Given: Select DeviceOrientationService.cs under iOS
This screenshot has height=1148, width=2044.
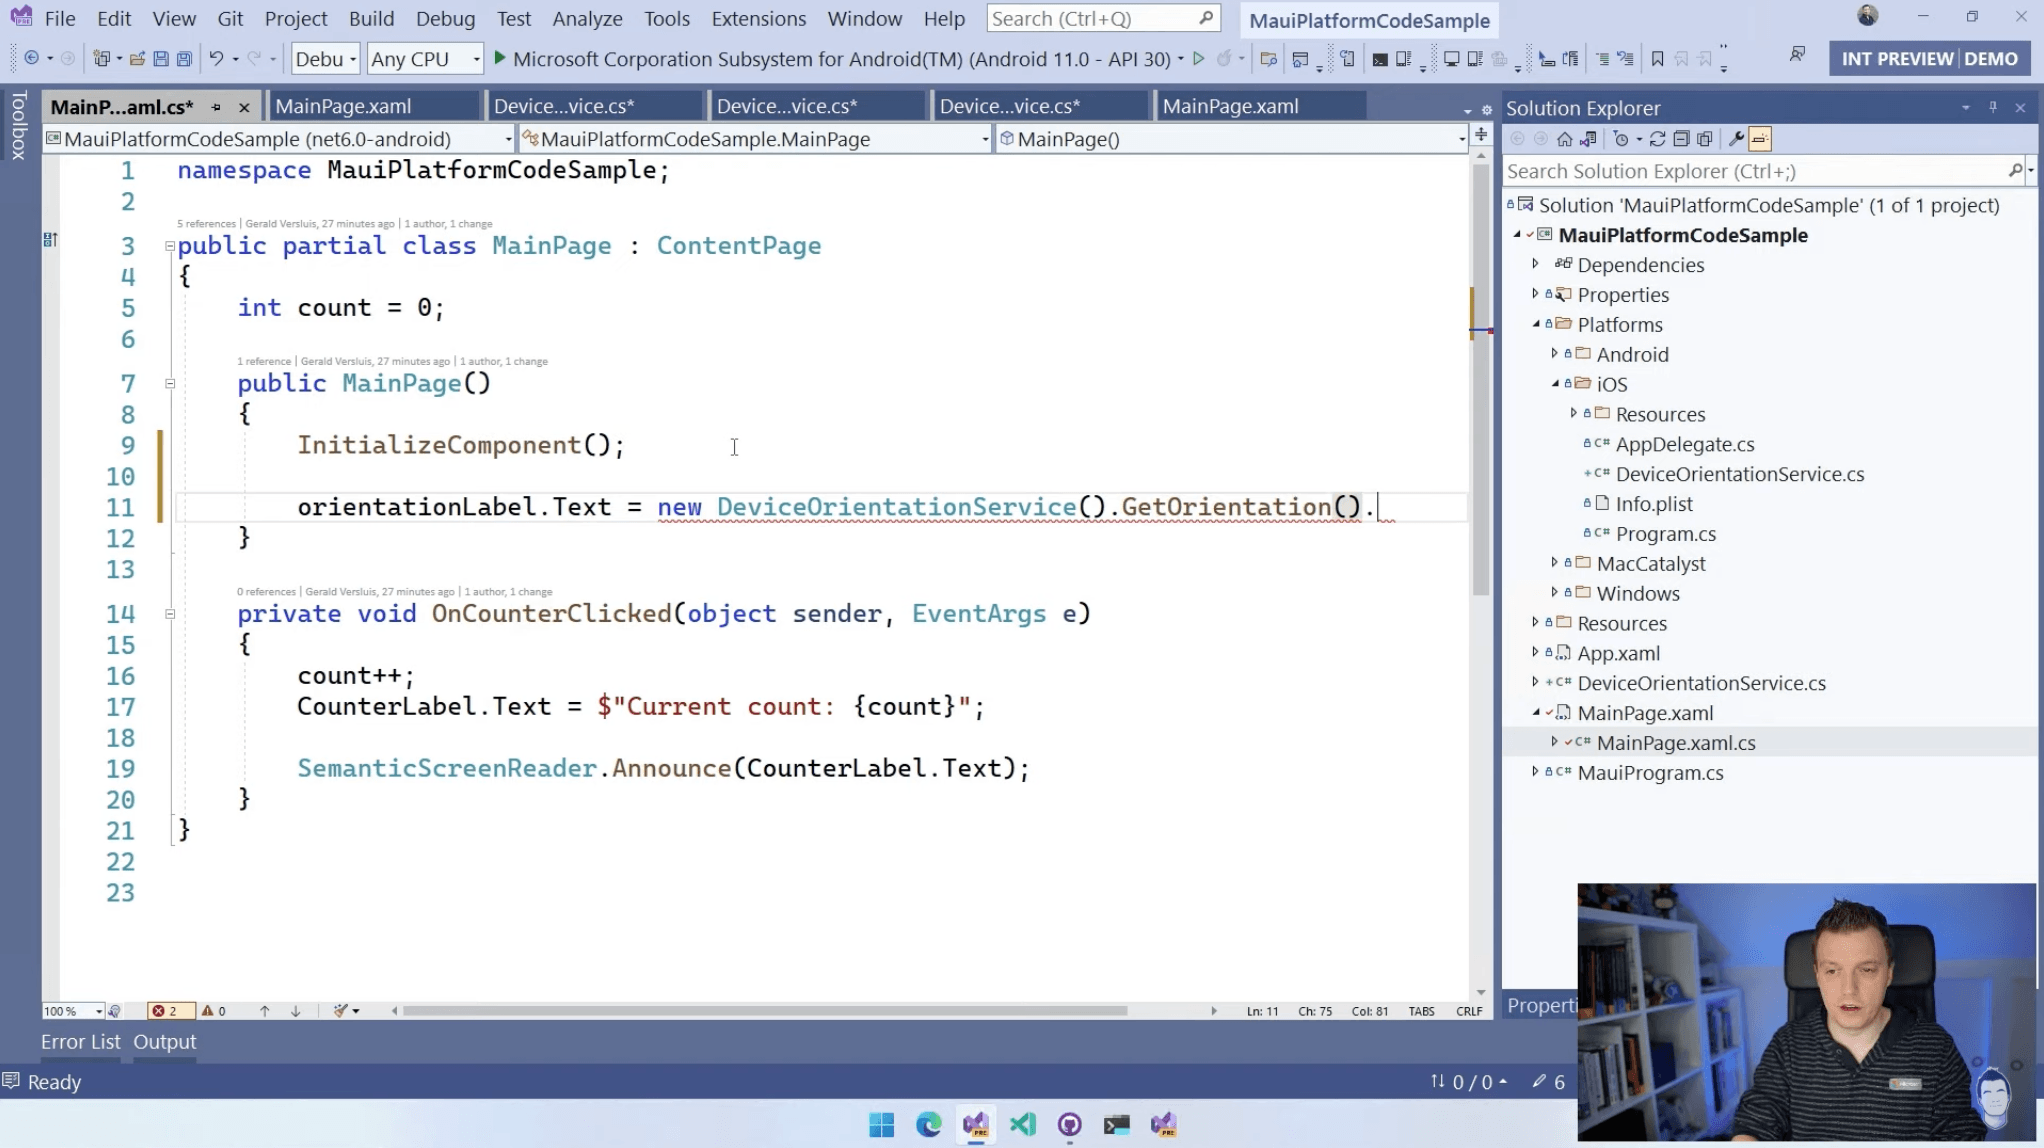Looking at the screenshot, I should [1739, 474].
